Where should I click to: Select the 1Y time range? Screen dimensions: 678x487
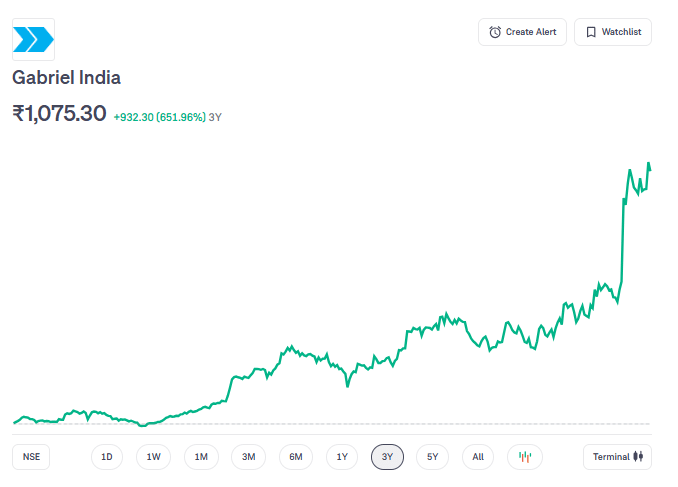(x=342, y=457)
